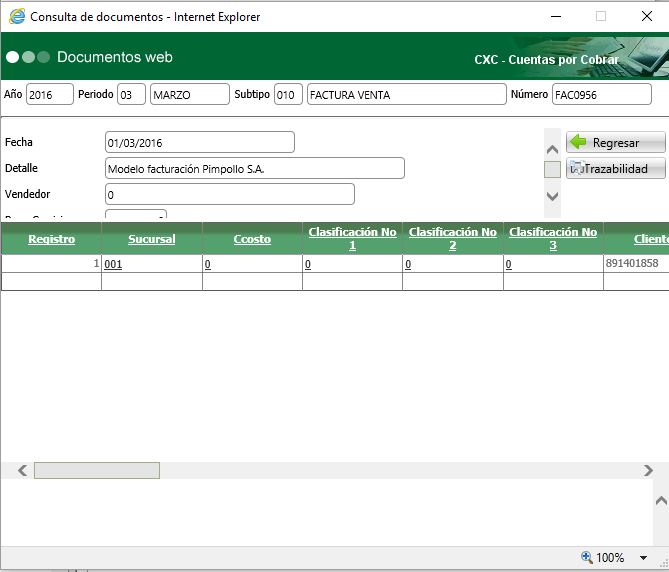Click the zoom magnifier icon
669x572 pixels.
587,557
